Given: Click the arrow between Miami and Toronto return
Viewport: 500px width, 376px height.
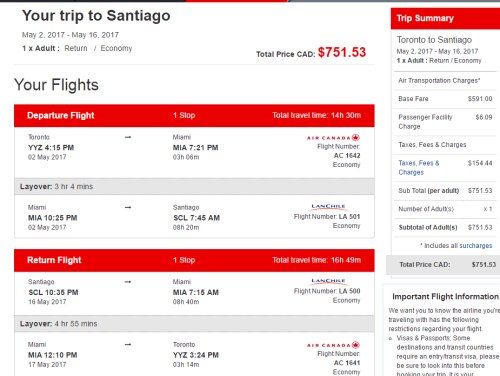Looking at the screenshot, I should point(128,344).
